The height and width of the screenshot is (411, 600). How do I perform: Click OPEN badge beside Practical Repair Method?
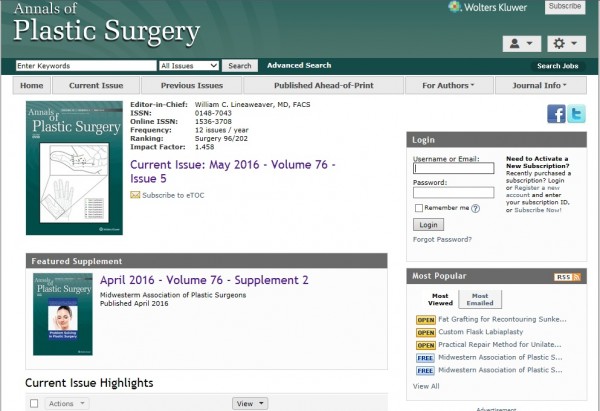pos(426,346)
